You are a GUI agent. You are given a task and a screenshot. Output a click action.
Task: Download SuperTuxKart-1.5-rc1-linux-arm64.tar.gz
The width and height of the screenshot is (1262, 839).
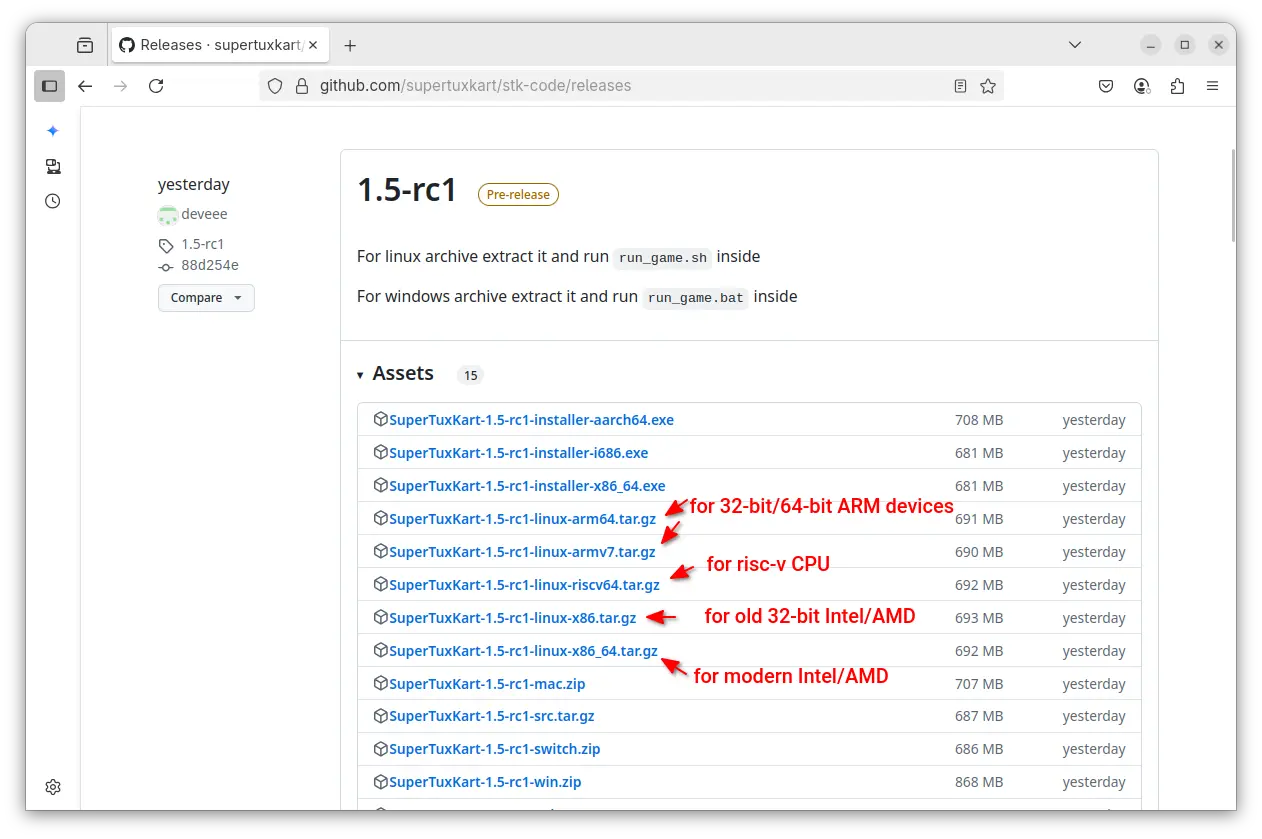coord(522,519)
